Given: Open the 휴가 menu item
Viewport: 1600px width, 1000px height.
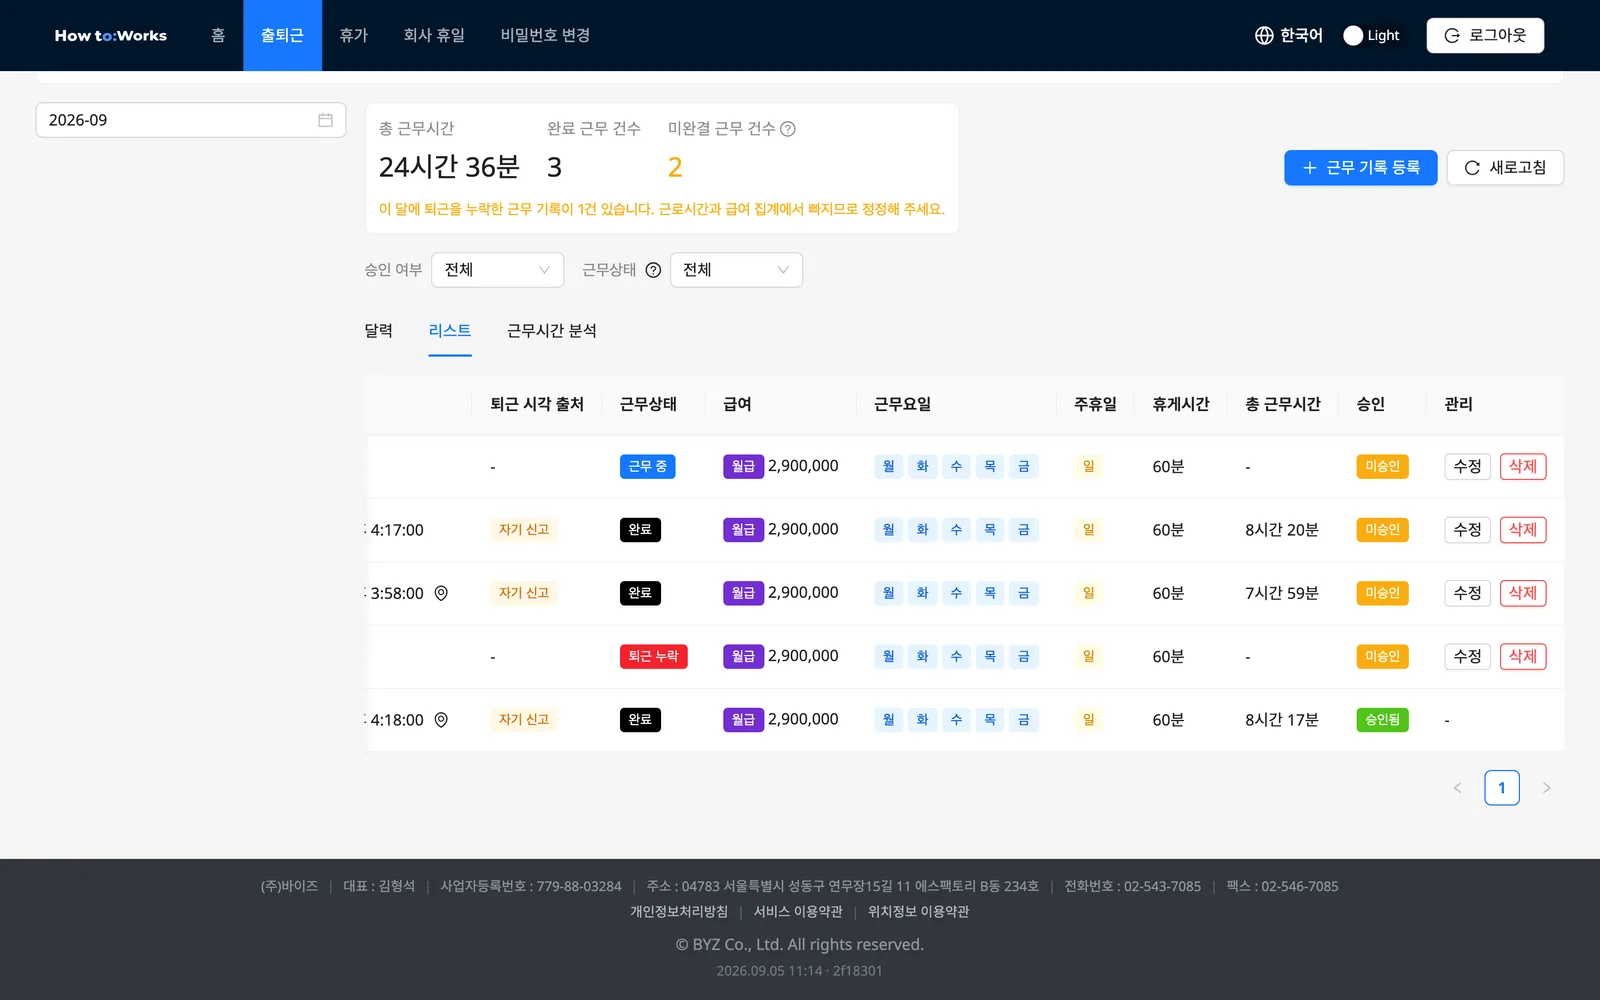Looking at the screenshot, I should click(353, 36).
